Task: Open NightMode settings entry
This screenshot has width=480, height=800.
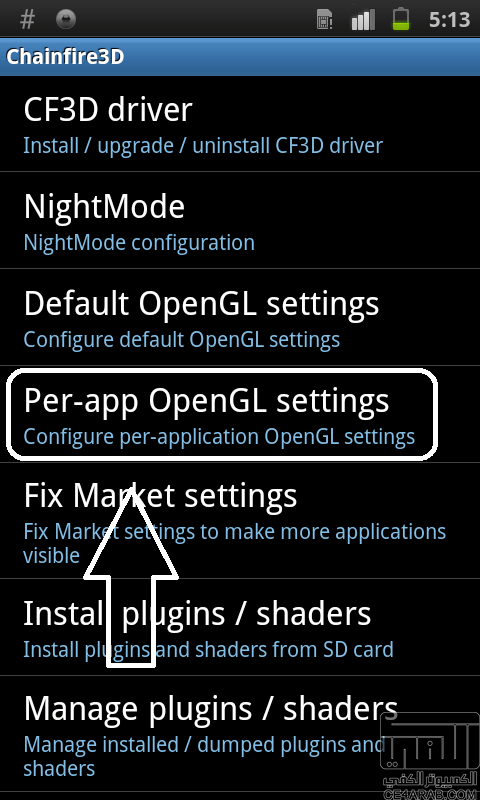Action: pos(240,220)
